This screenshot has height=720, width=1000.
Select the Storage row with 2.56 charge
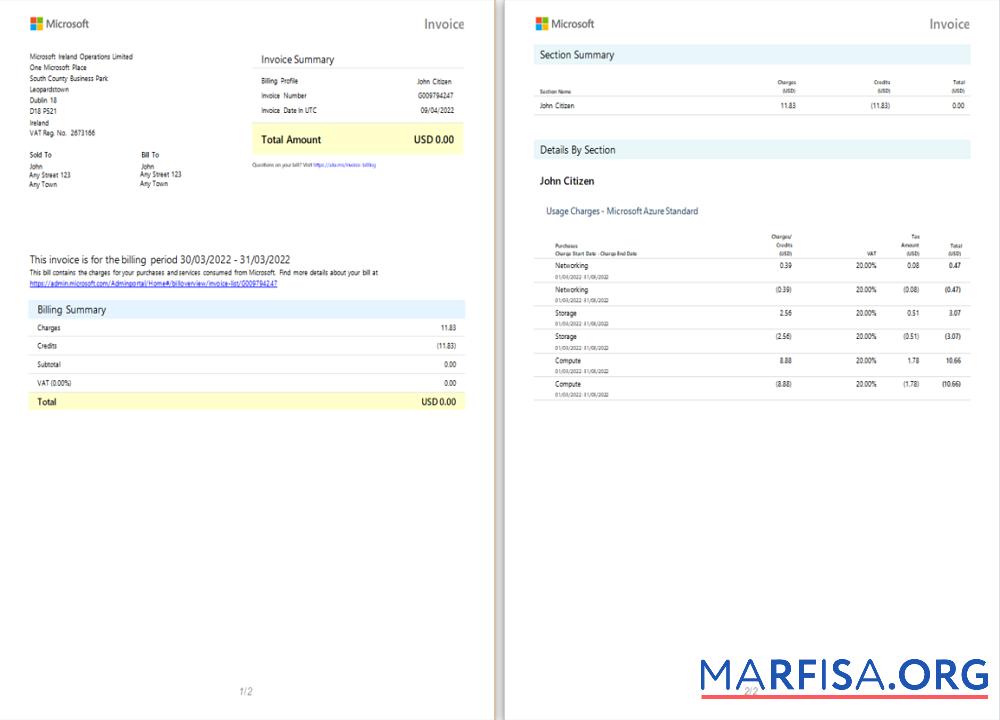(750, 316)
